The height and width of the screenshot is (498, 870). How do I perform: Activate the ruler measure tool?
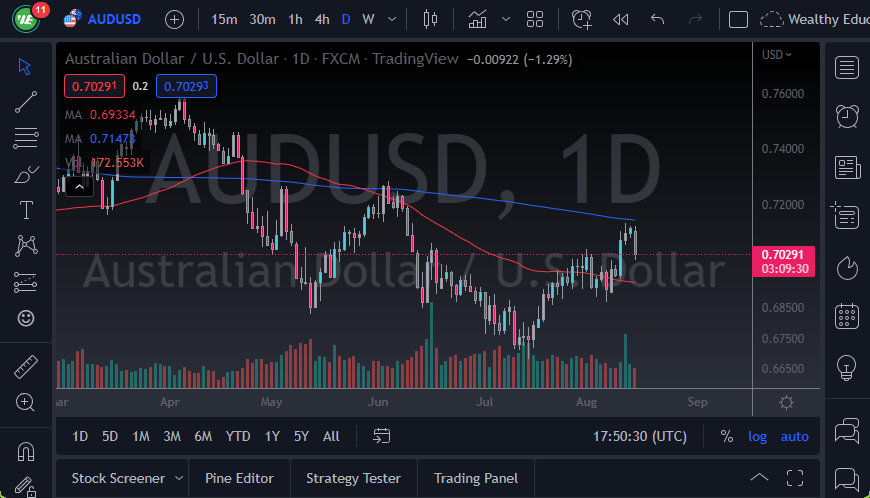pos(26,367)
